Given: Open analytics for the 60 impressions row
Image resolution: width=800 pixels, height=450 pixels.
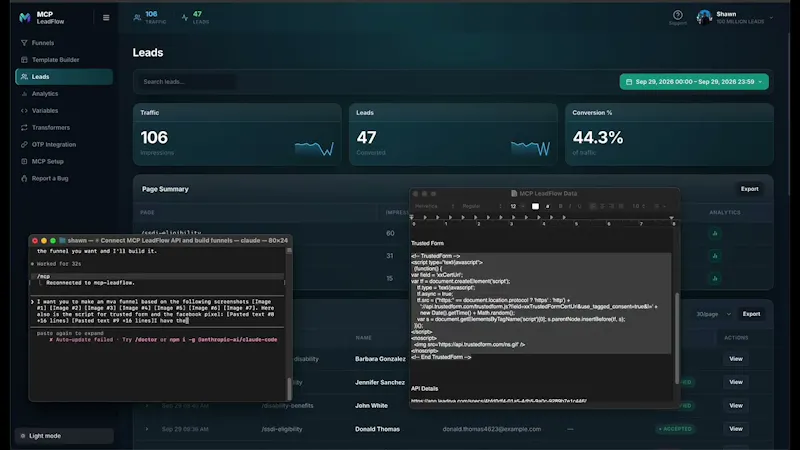Looking at the screenshot, I should pos(715,233).
